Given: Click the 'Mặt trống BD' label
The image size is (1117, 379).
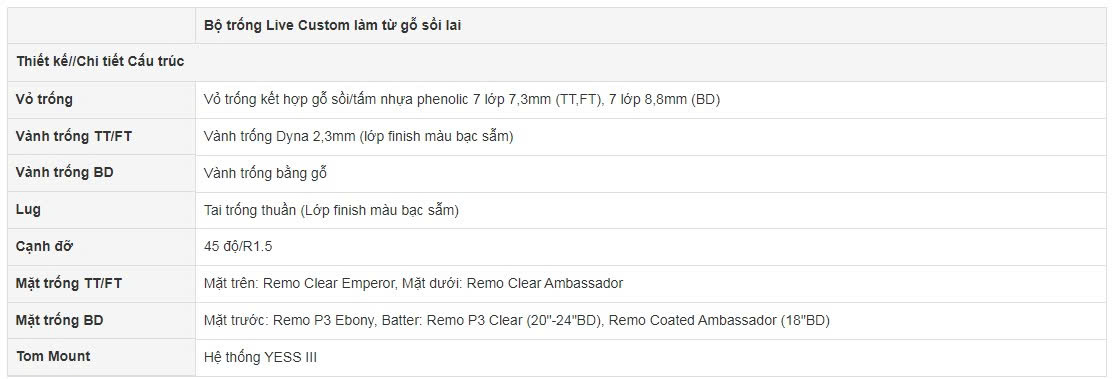Looking at the screenshot, I should 59,321.
